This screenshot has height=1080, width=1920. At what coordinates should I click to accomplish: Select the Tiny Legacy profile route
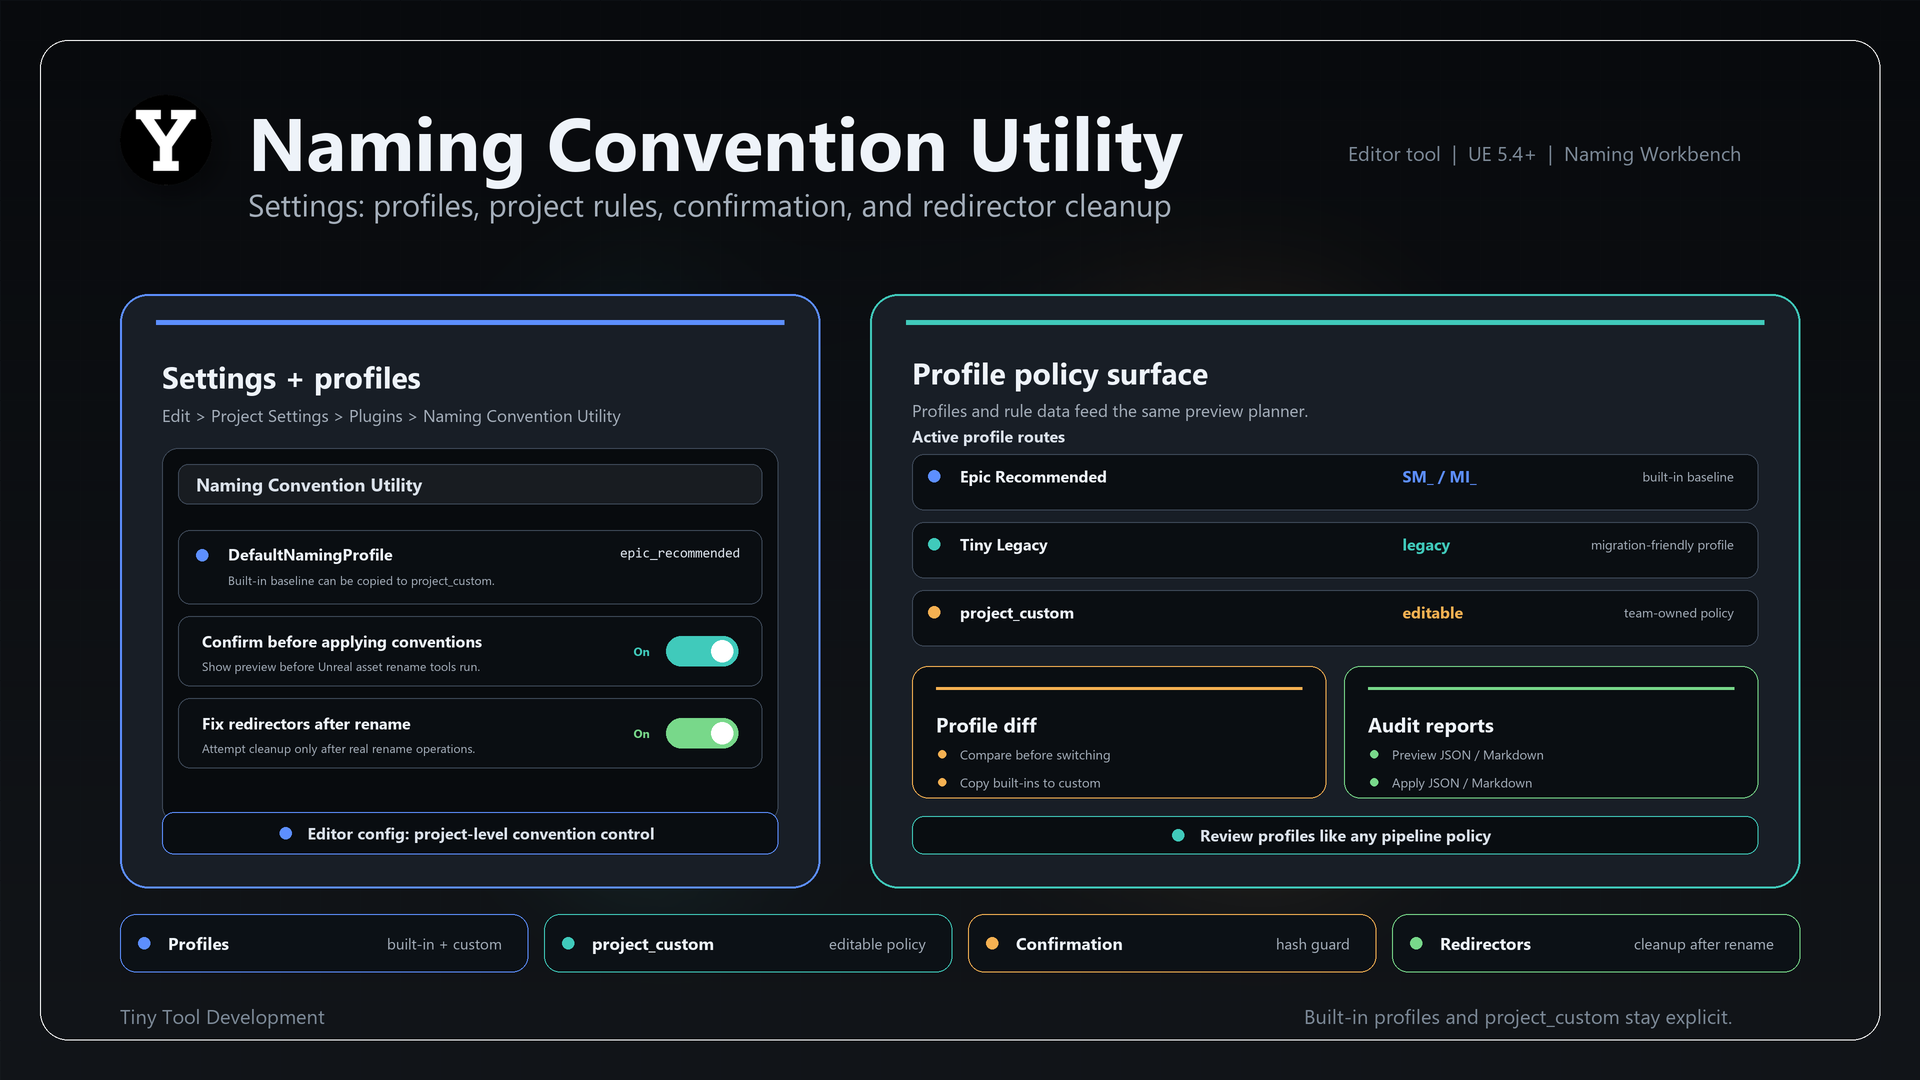1335,550
